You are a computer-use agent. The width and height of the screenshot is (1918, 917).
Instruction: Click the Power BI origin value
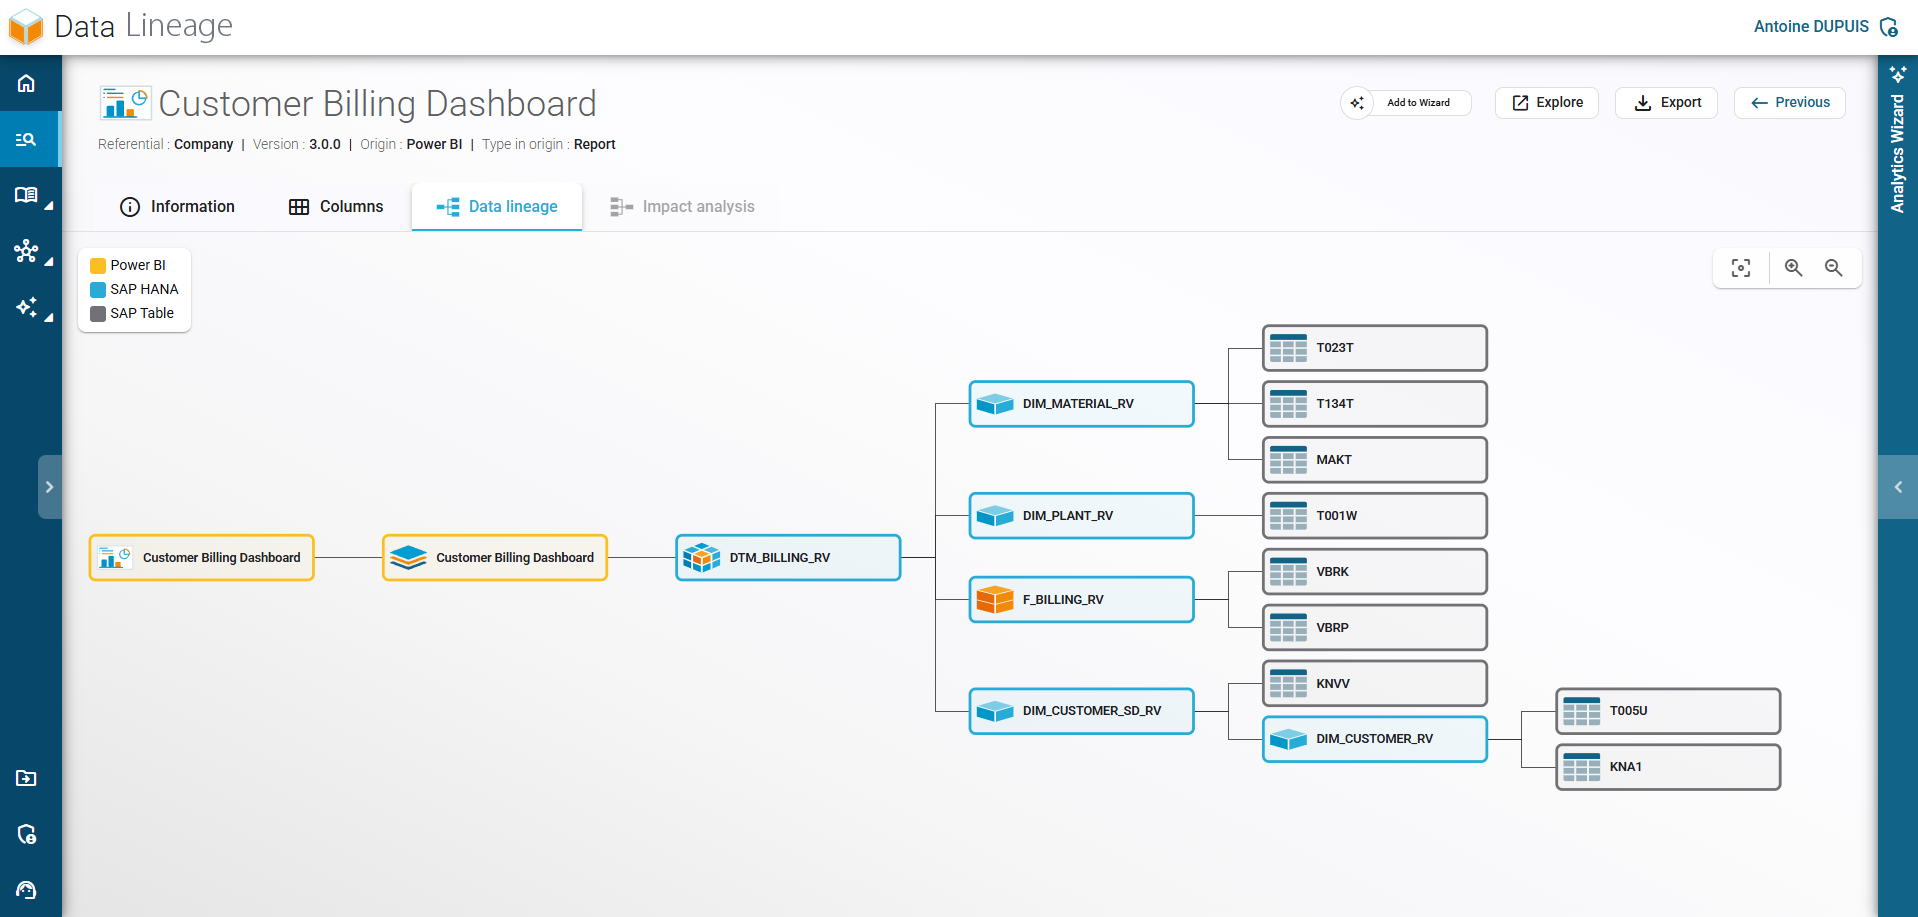[434, 145]
